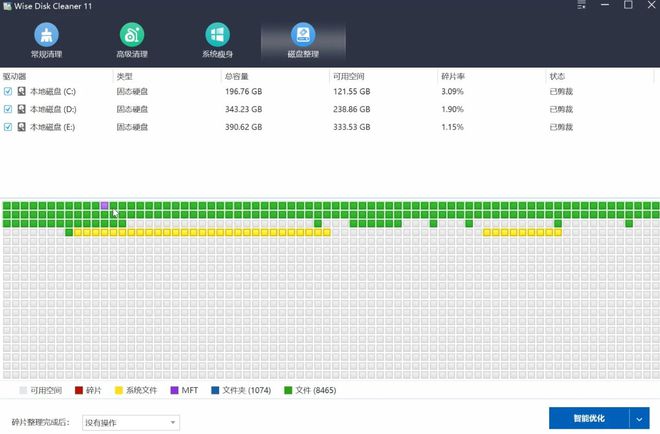660x434 pixels.
Task: Sort by the 碎片率 column header
Action: [x=453, y=76]
